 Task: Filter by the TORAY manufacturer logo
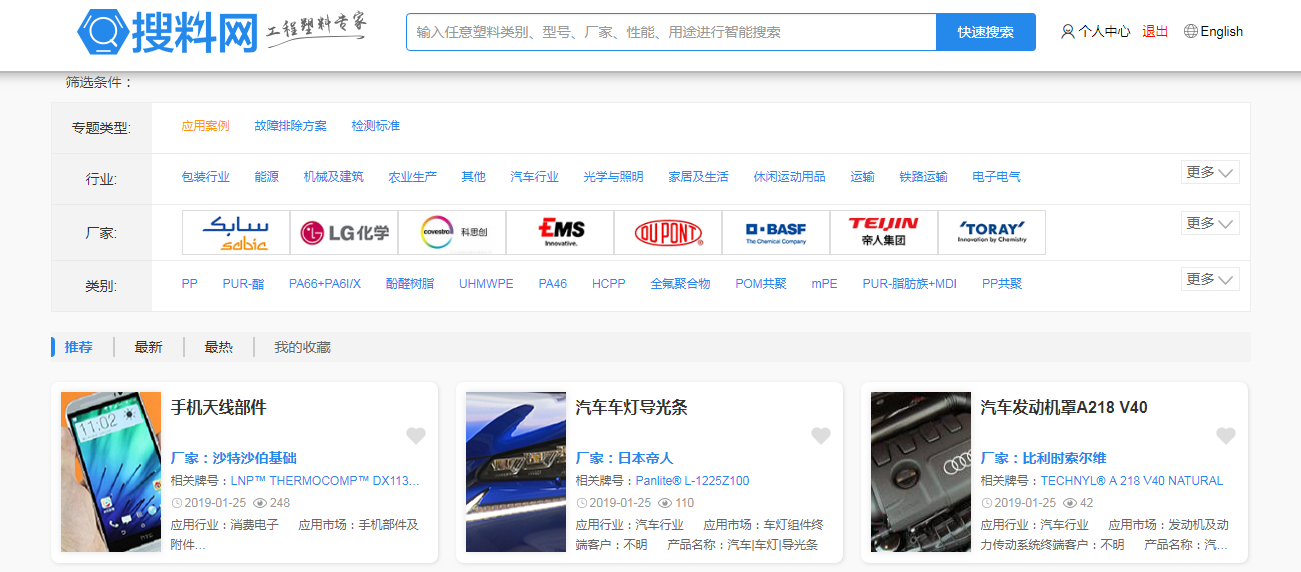coord(992,233)
